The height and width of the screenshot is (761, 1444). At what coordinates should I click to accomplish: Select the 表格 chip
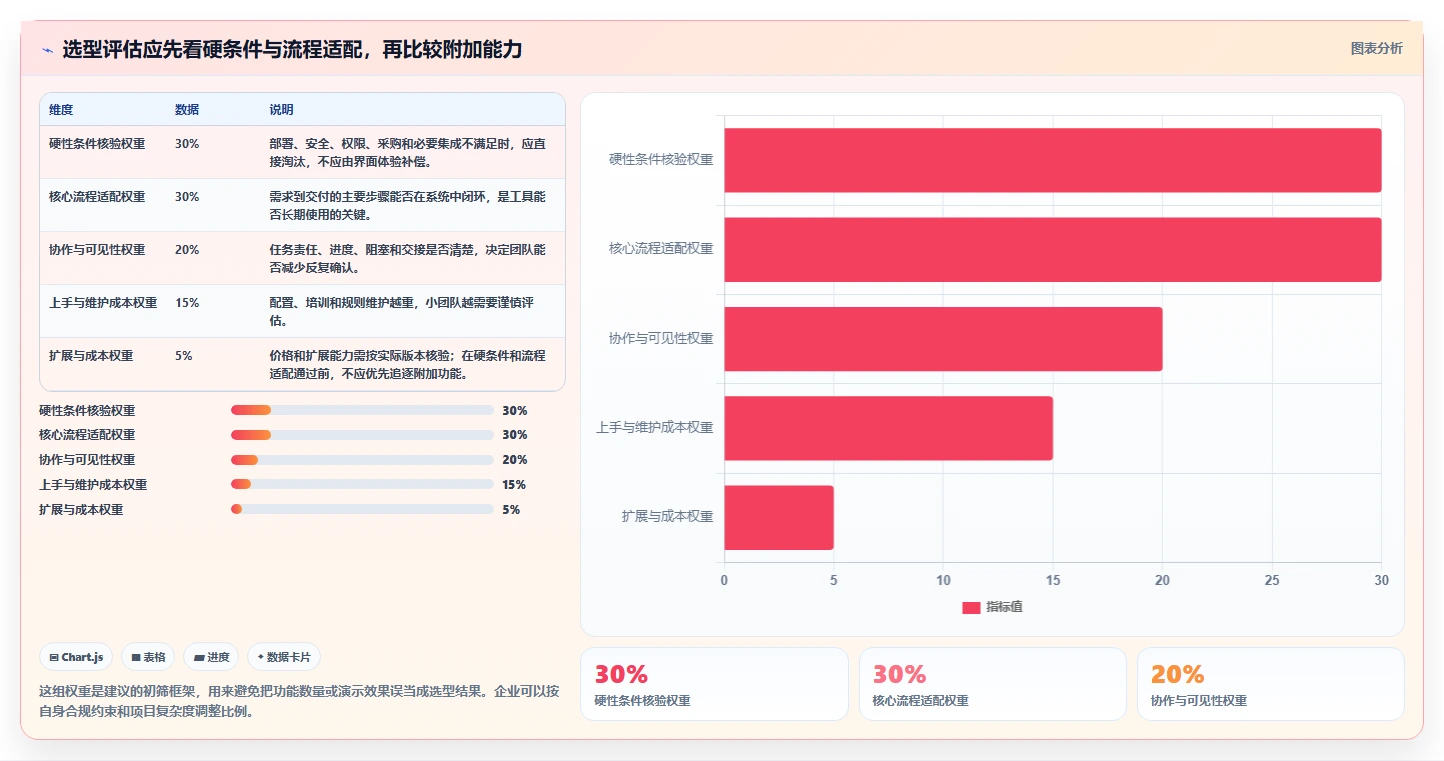tap(148, 657)
